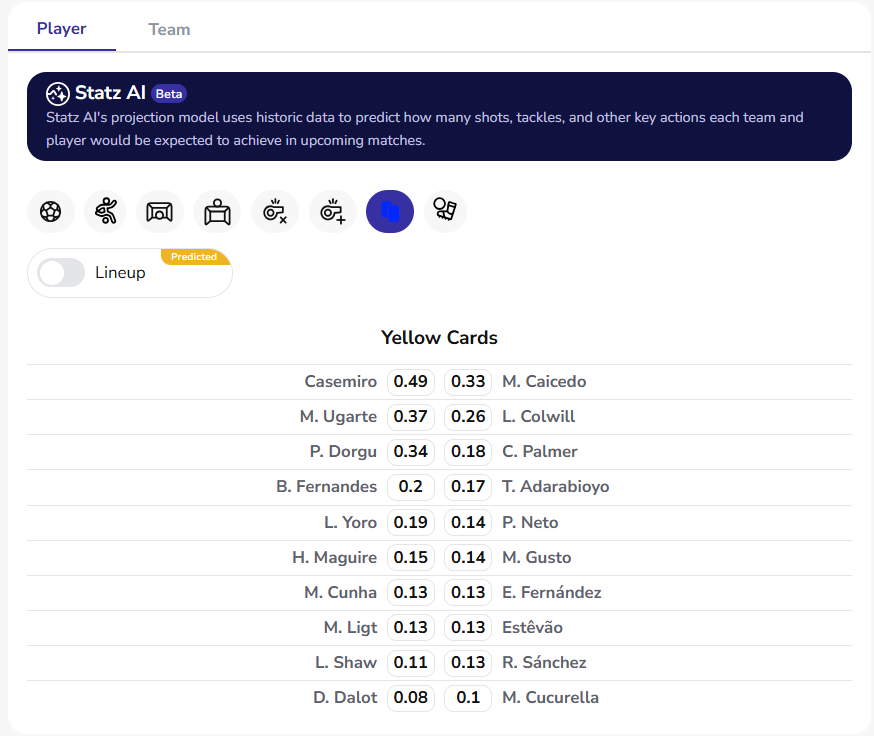
Task: Toggle the Lineup switch
Action: [61, 273]
